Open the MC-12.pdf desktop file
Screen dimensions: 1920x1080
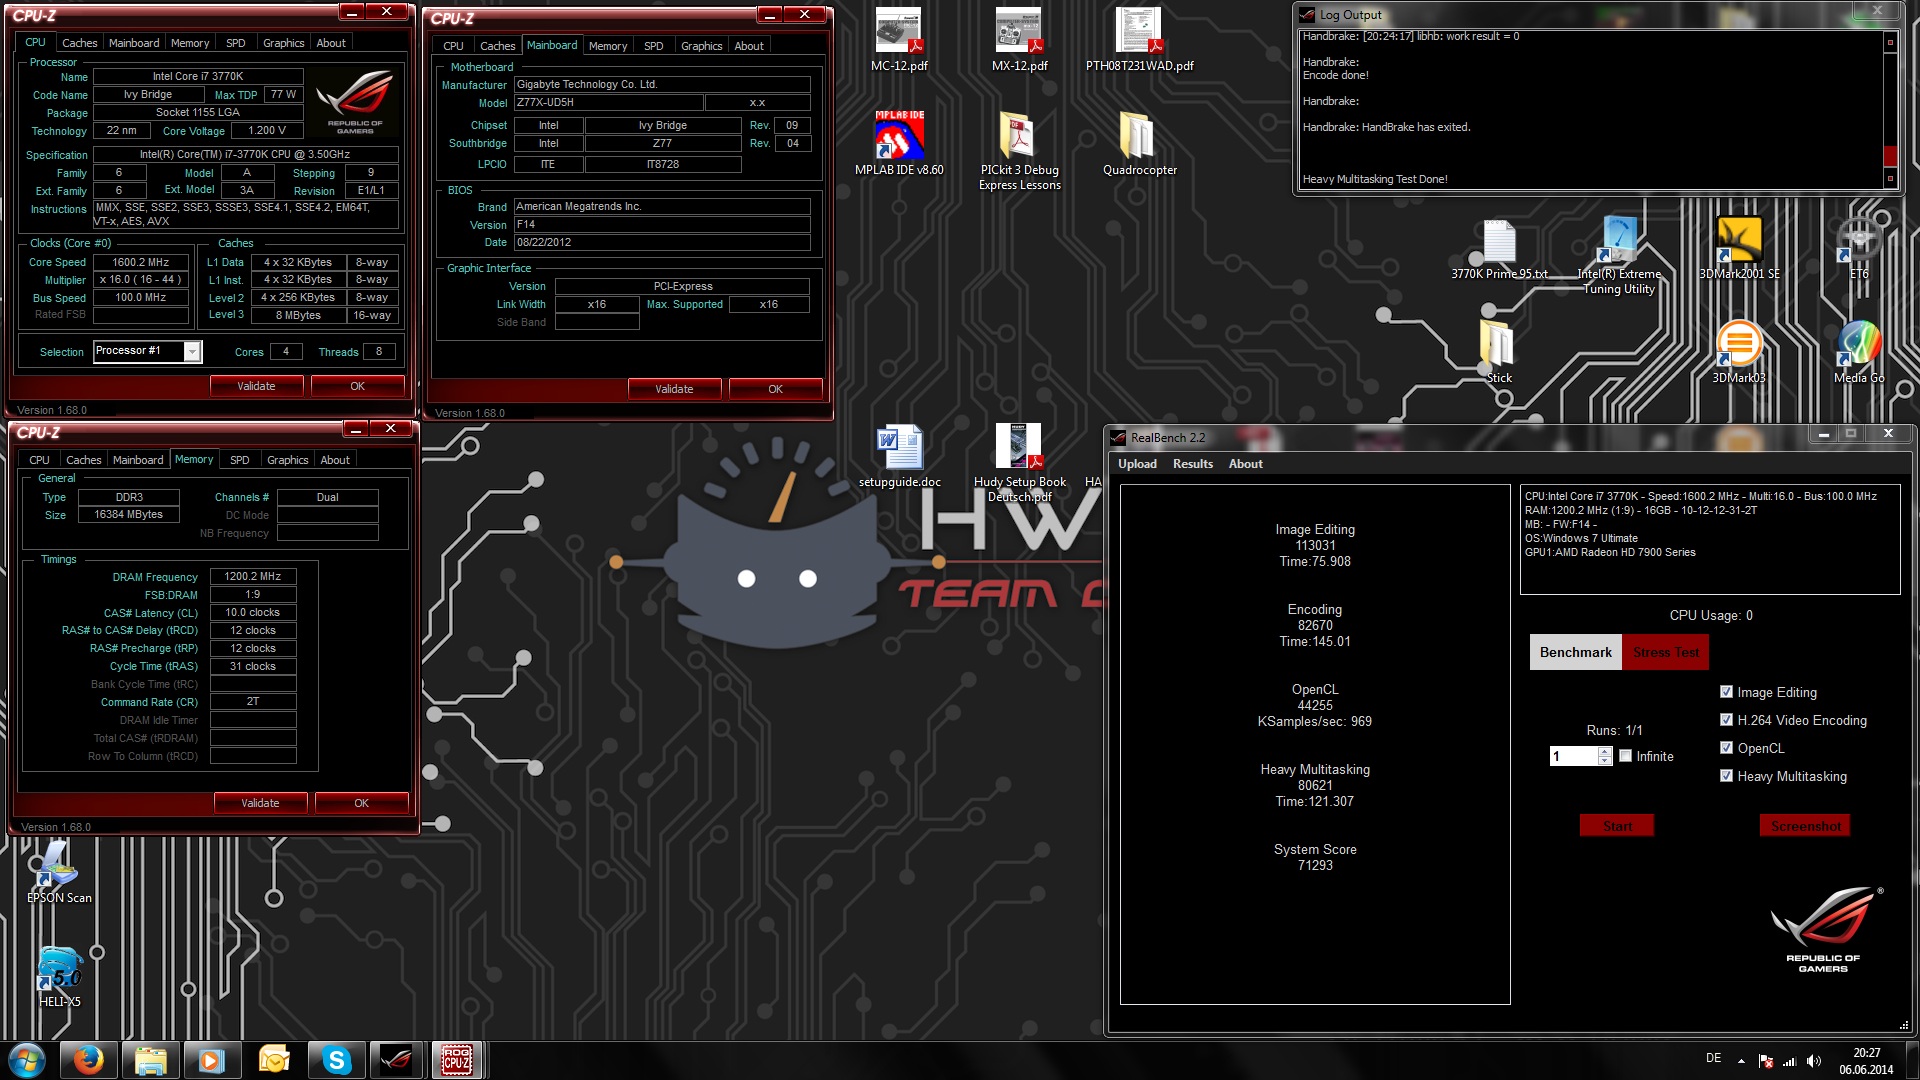pos(899,39)
